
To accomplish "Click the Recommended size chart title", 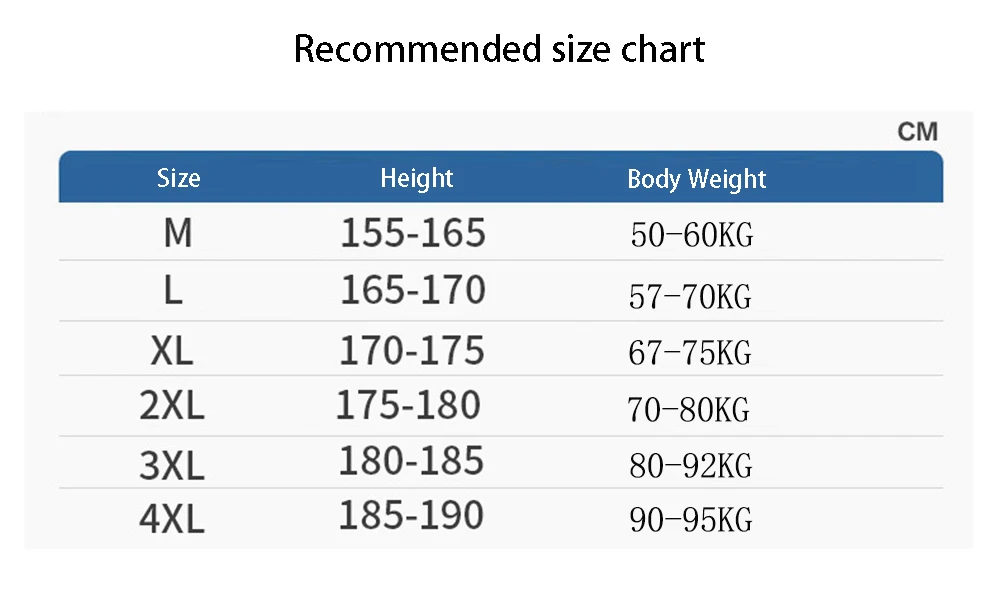I will (499, 49).
